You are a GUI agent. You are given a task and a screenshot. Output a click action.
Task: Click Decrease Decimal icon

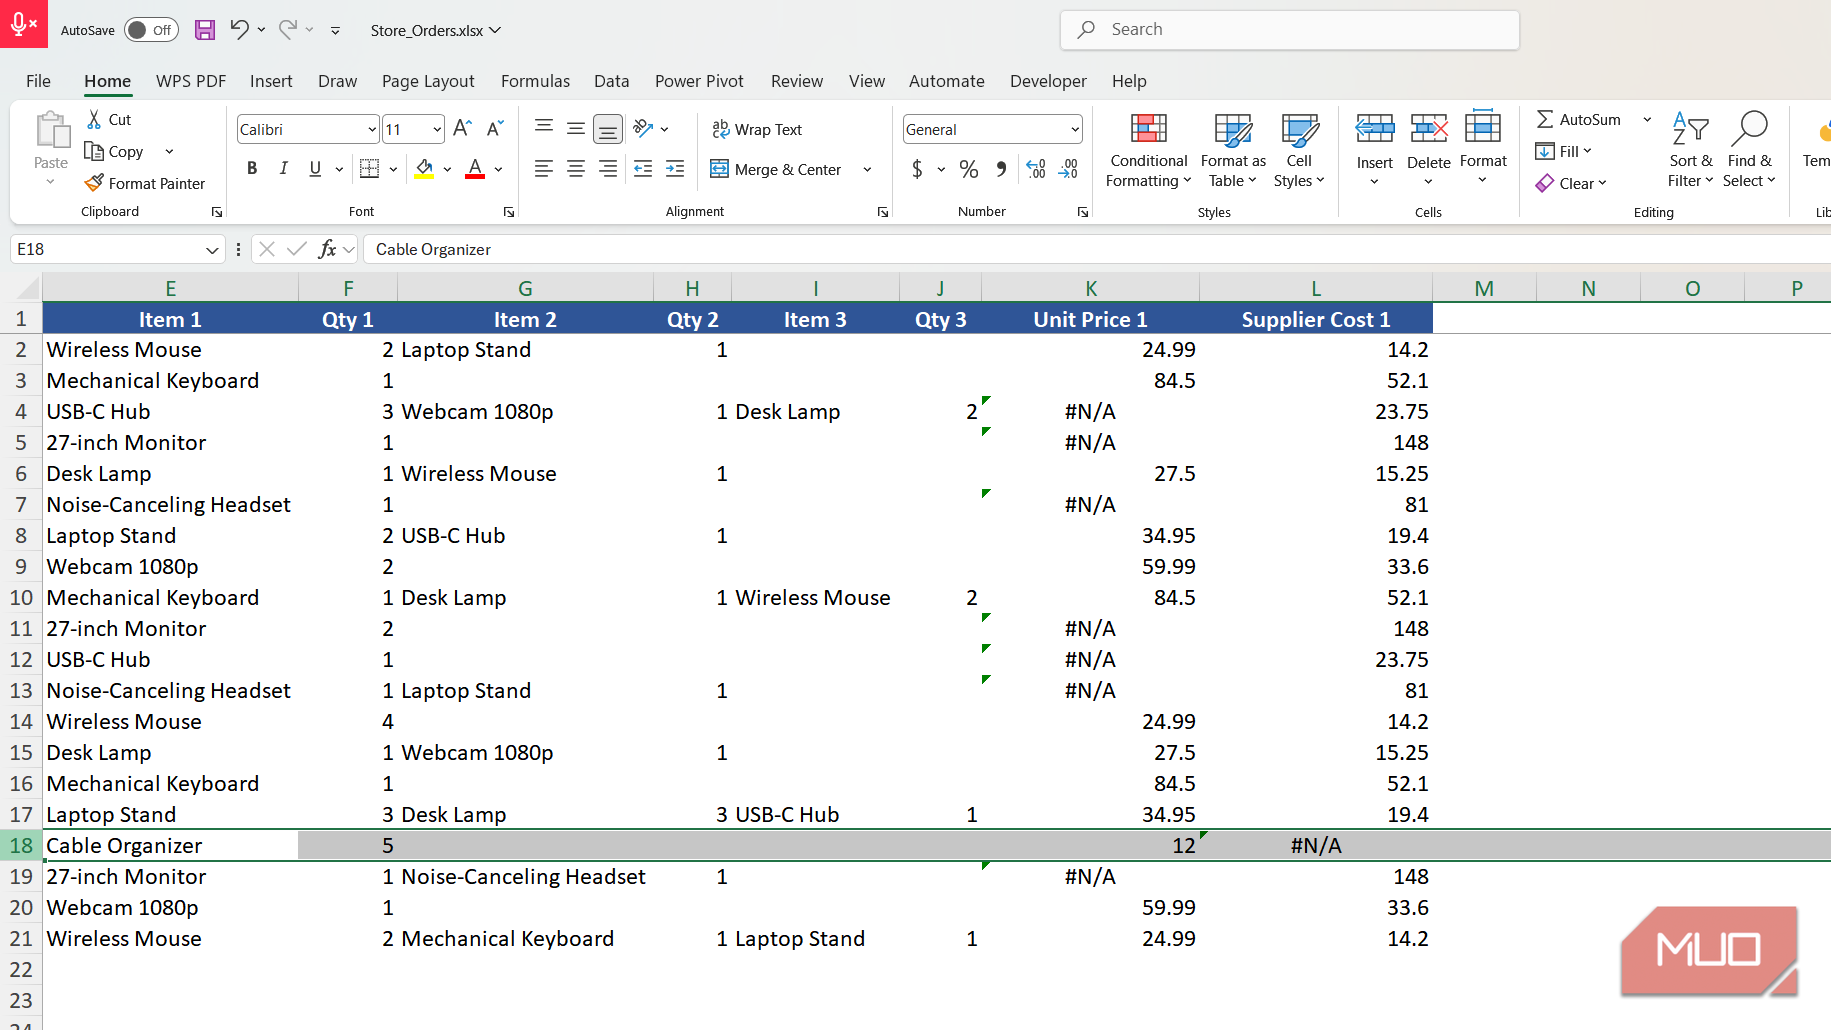pyautogui.click(x=1069, y=169)
